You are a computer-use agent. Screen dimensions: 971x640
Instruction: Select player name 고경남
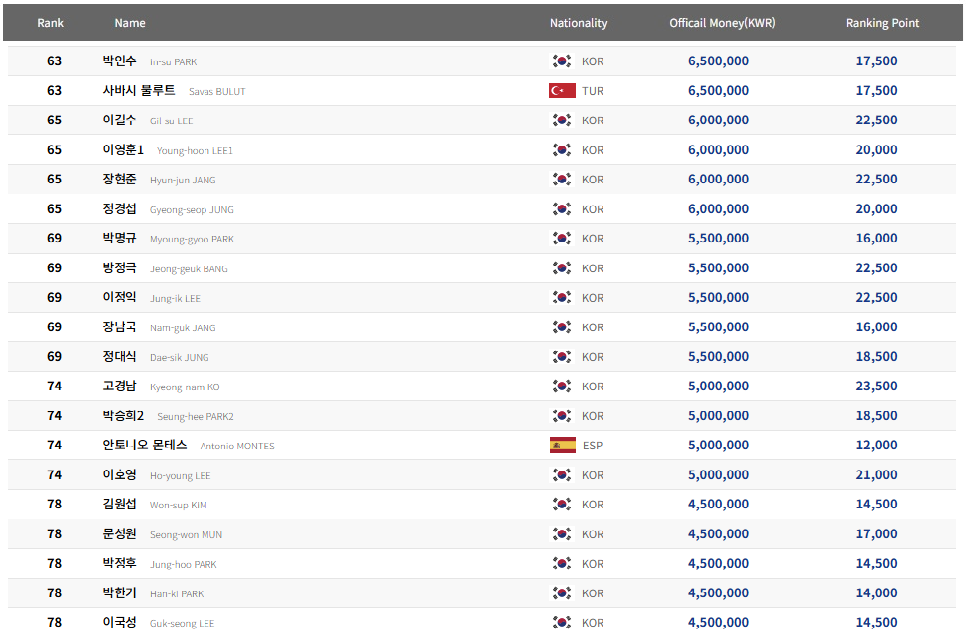click(119, 386)
